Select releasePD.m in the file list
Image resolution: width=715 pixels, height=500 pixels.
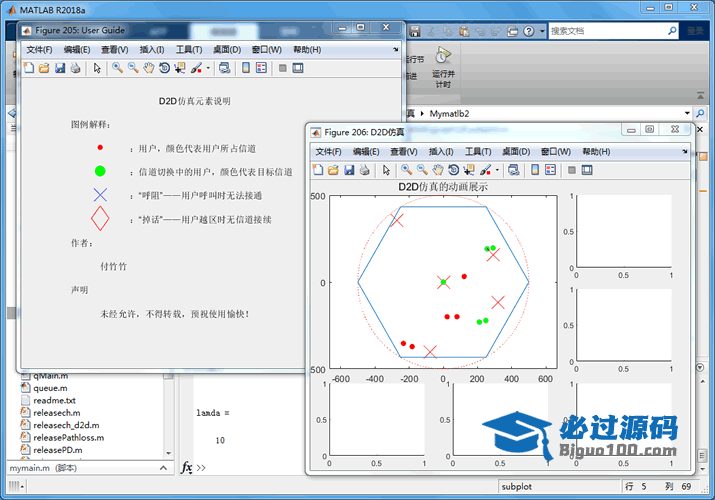[57, 449]
